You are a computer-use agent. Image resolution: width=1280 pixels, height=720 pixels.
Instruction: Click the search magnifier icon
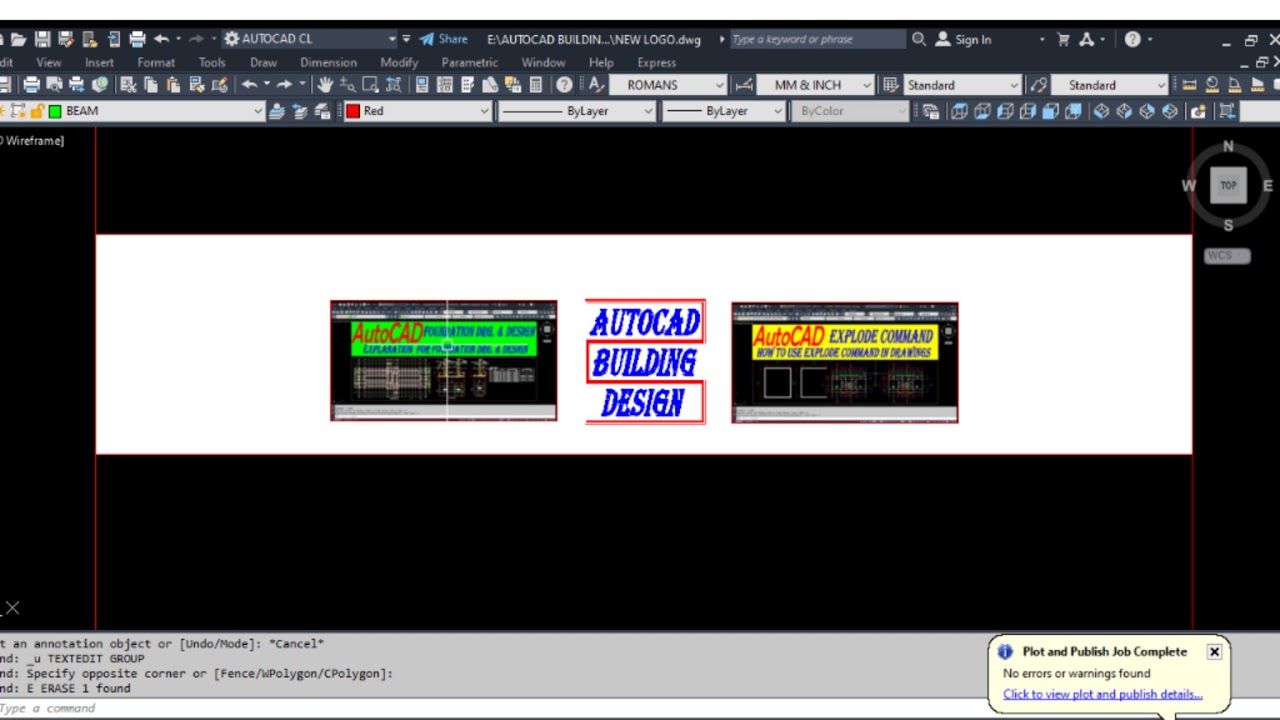[919, 39]
